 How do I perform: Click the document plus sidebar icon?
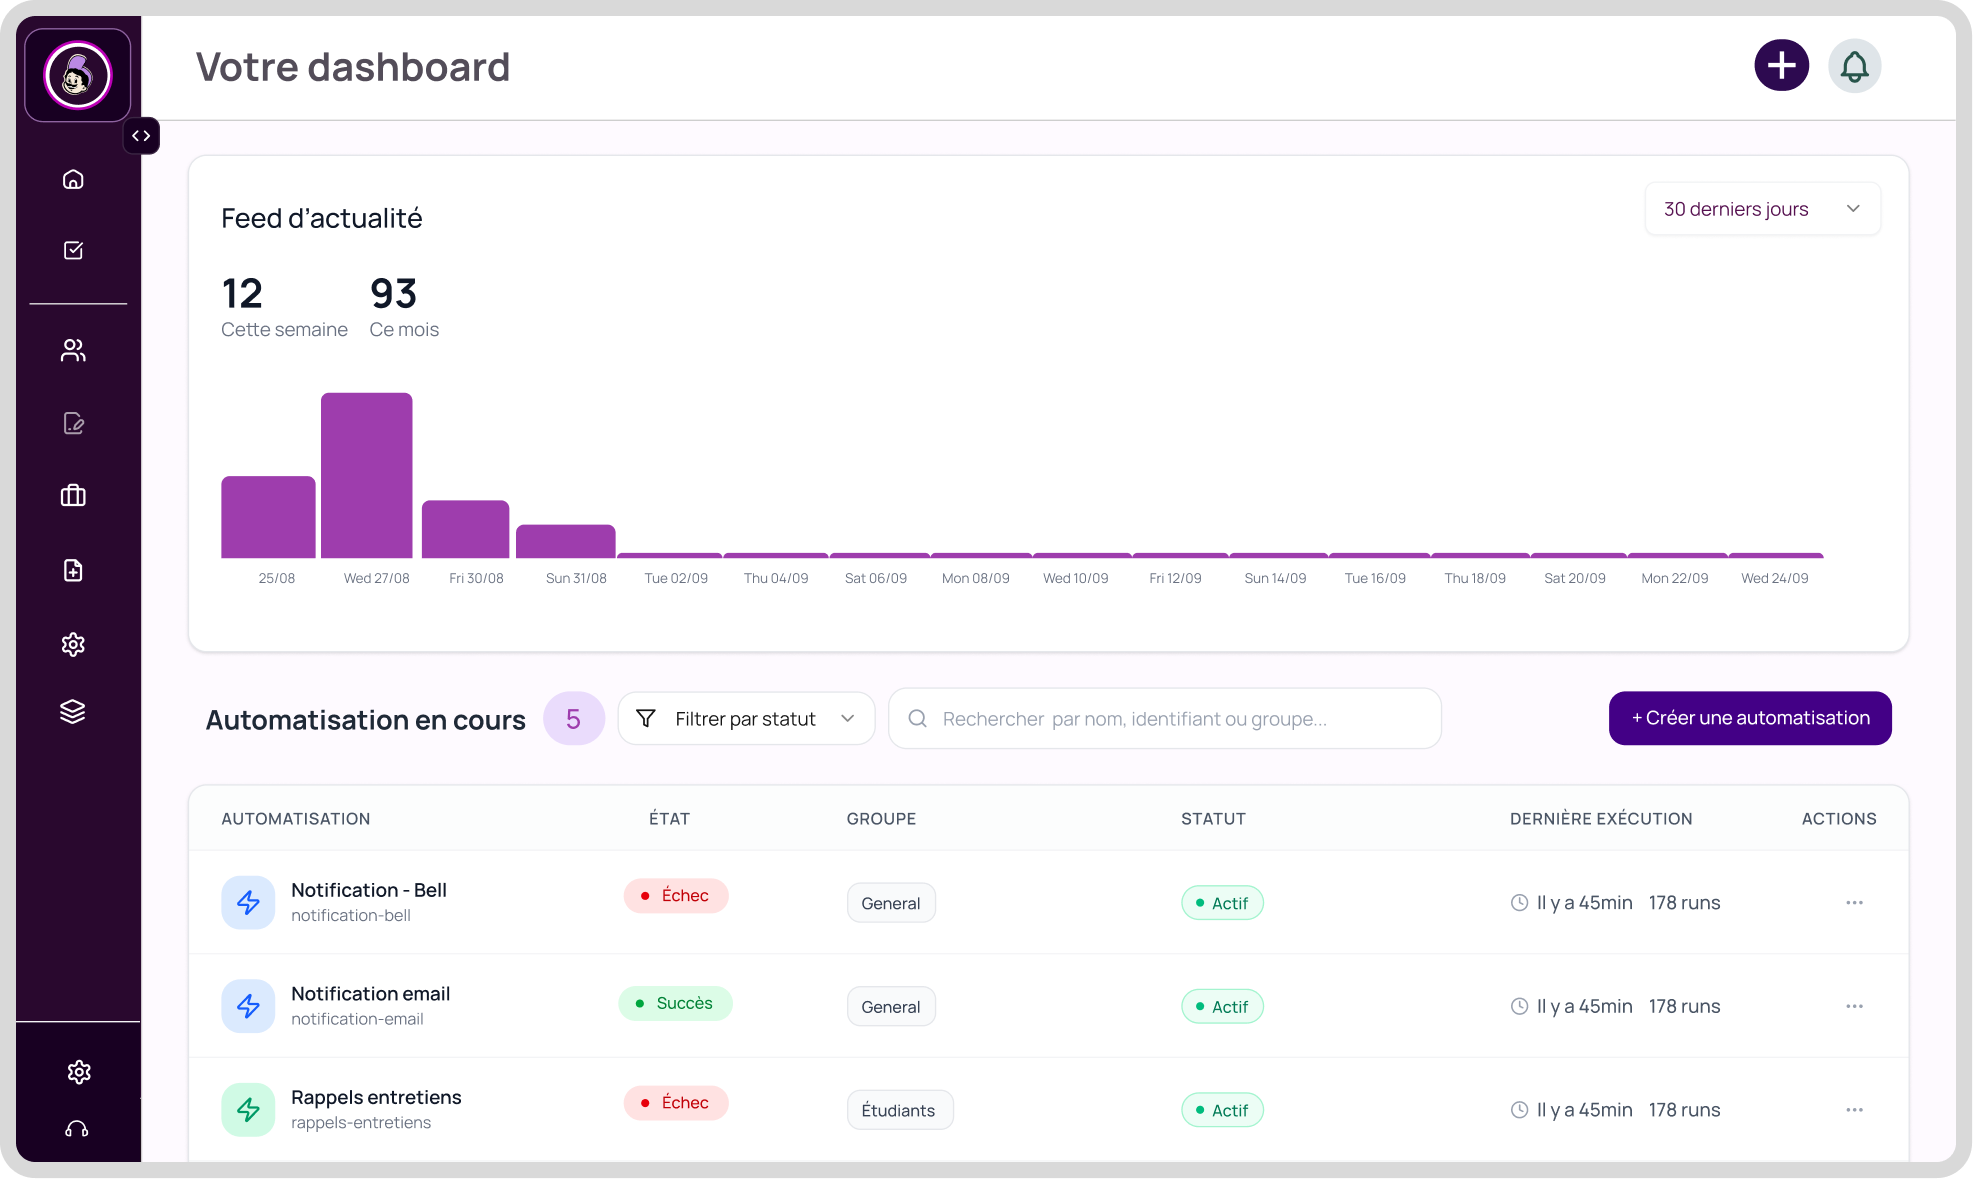click(73, 570)
